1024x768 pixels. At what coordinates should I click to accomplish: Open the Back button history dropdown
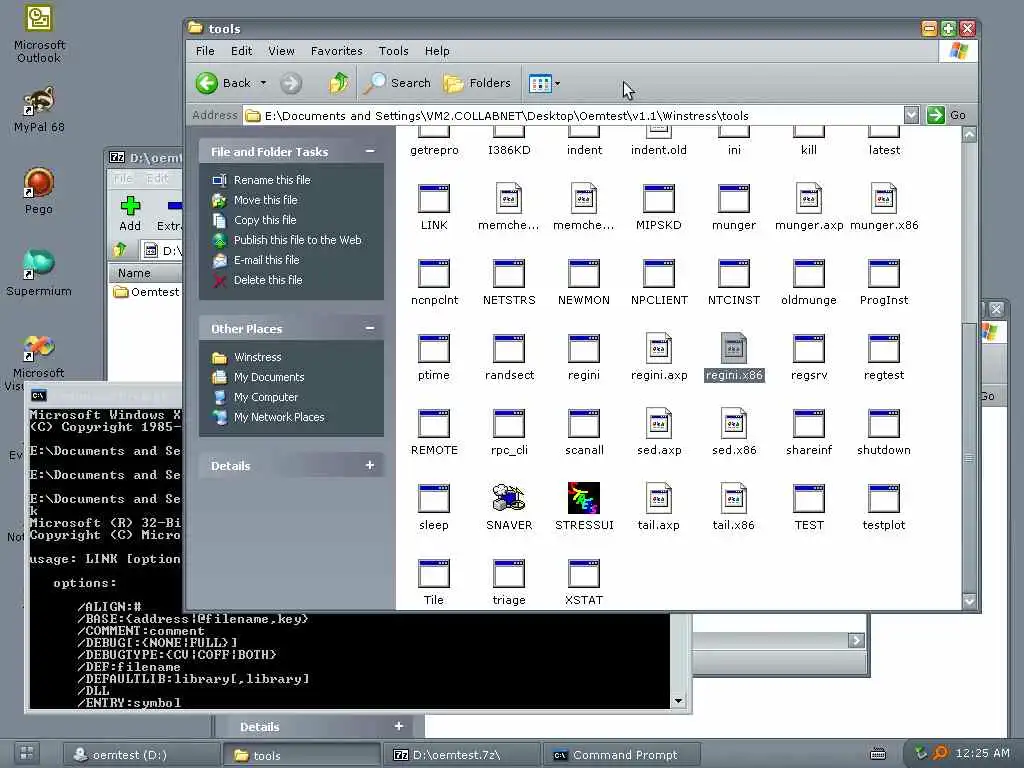click(x=263, y=83)
